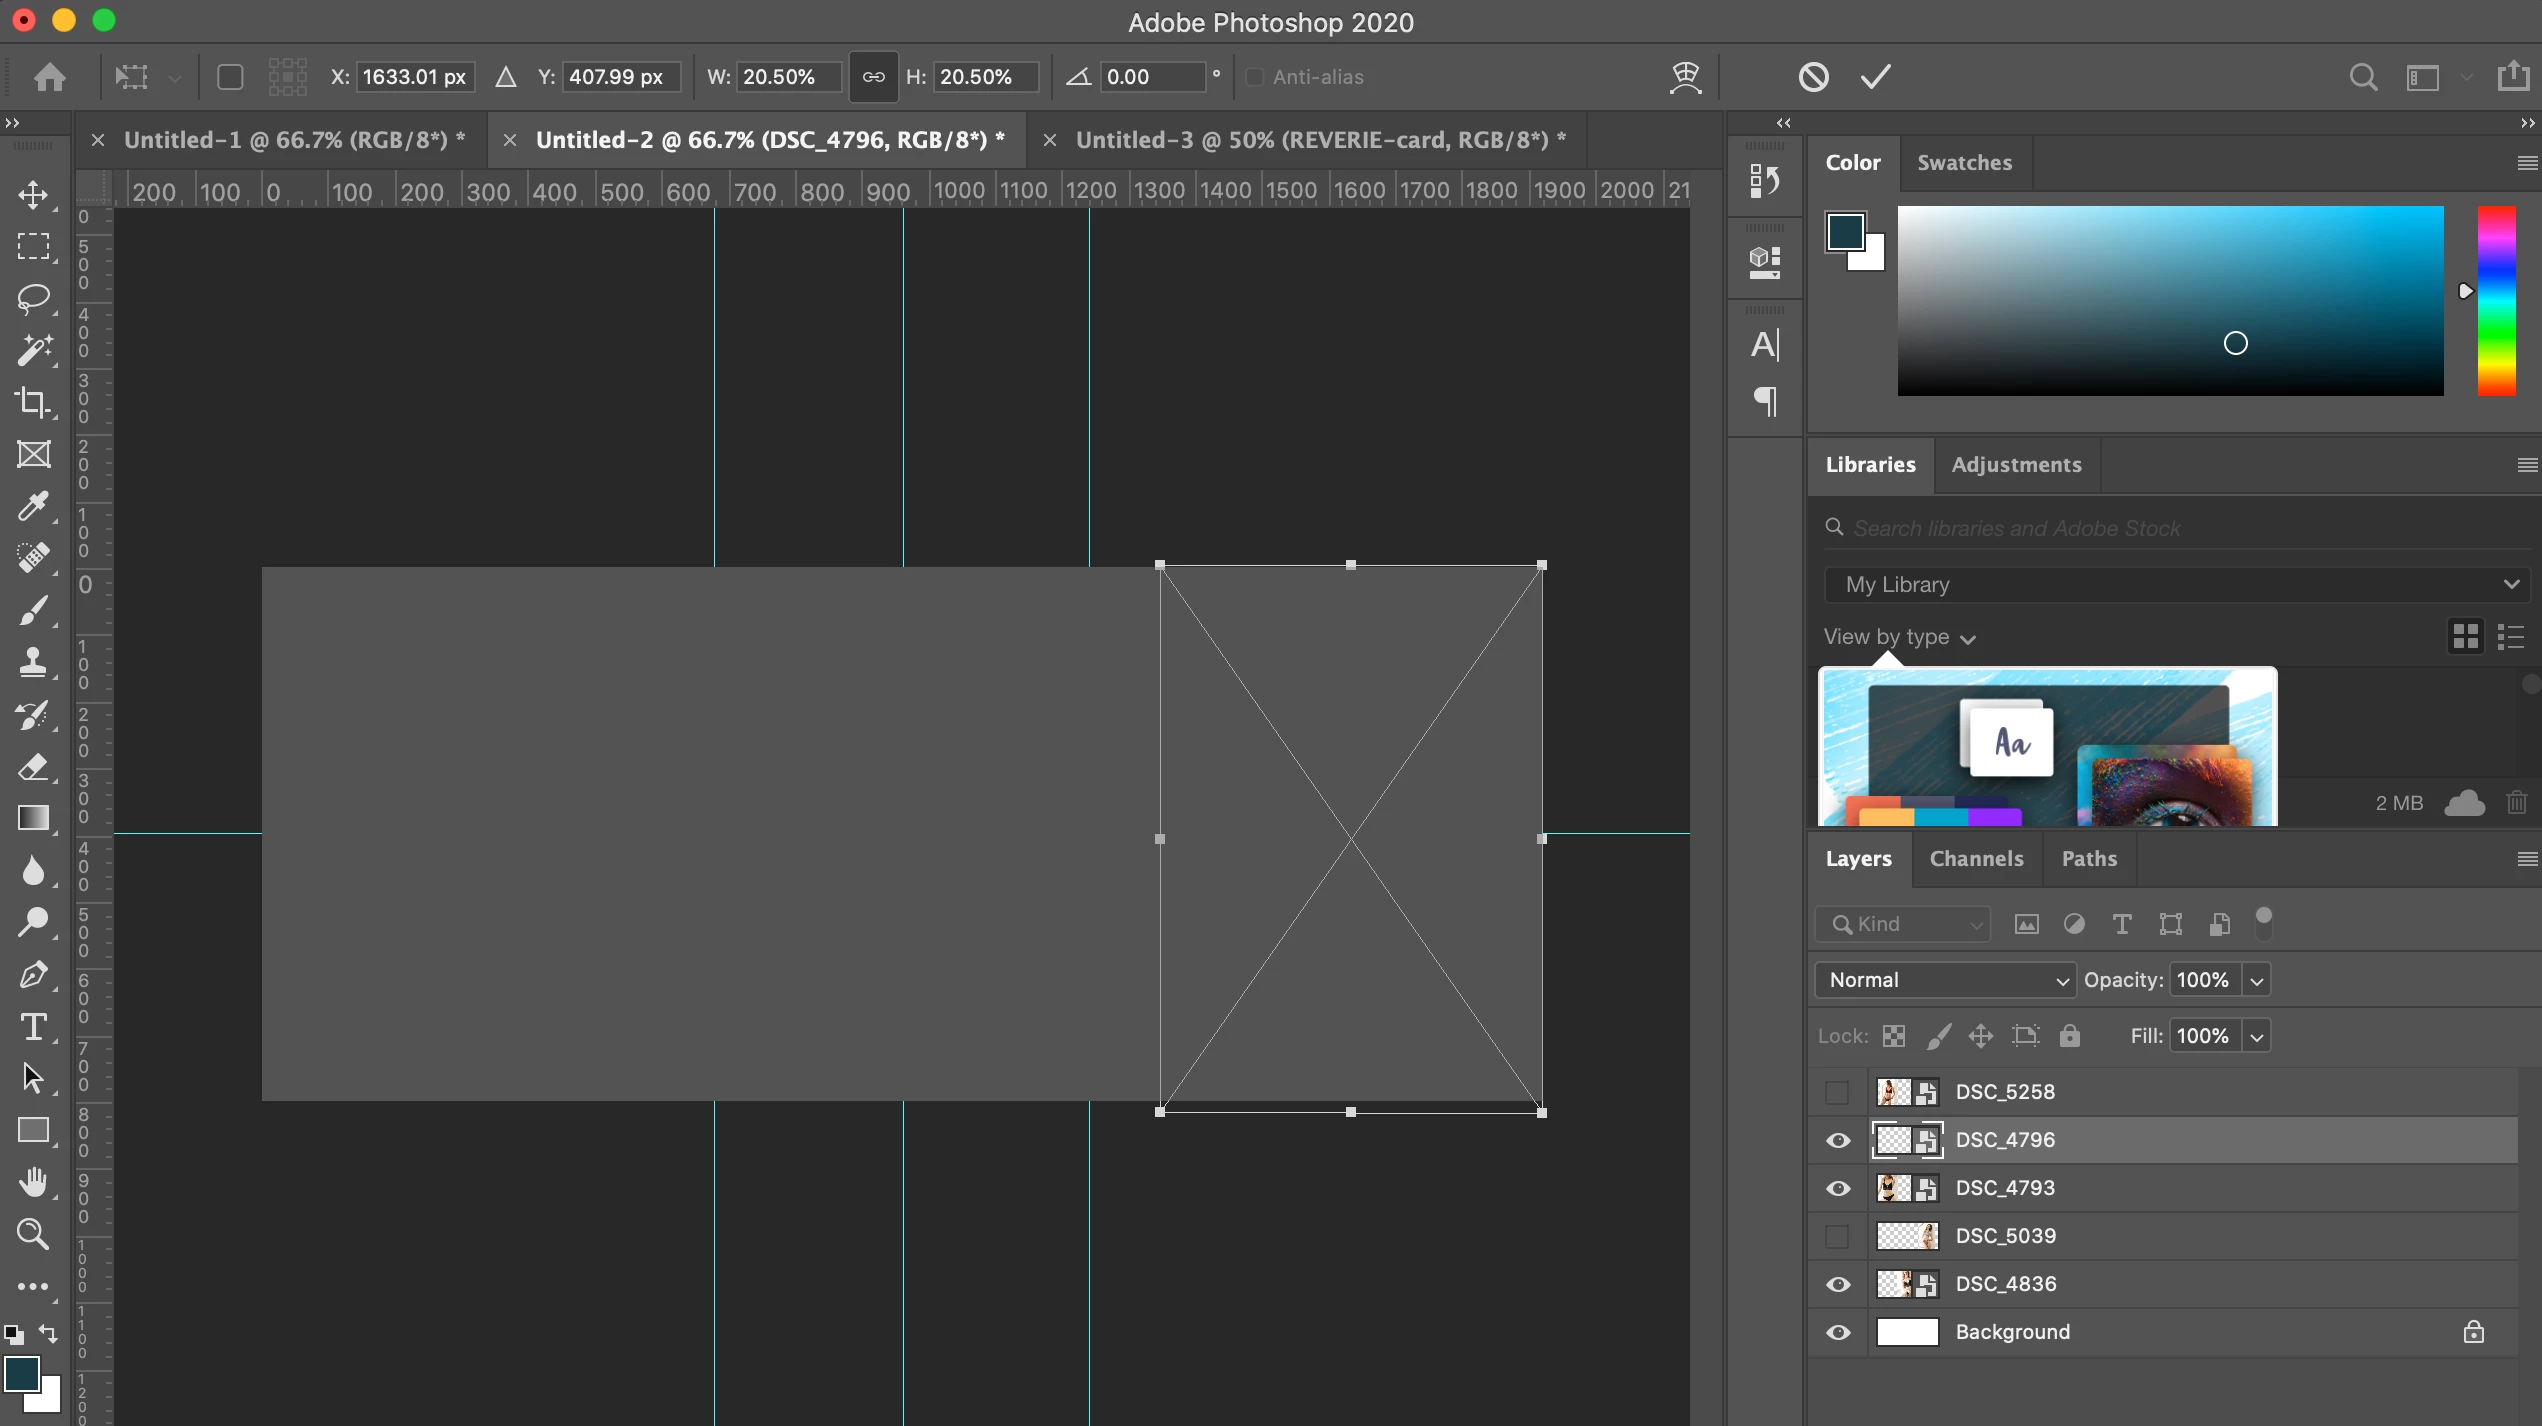Hide the DSC_4793 layer
The image size is (2542, 1426).
point(1838,1189)
